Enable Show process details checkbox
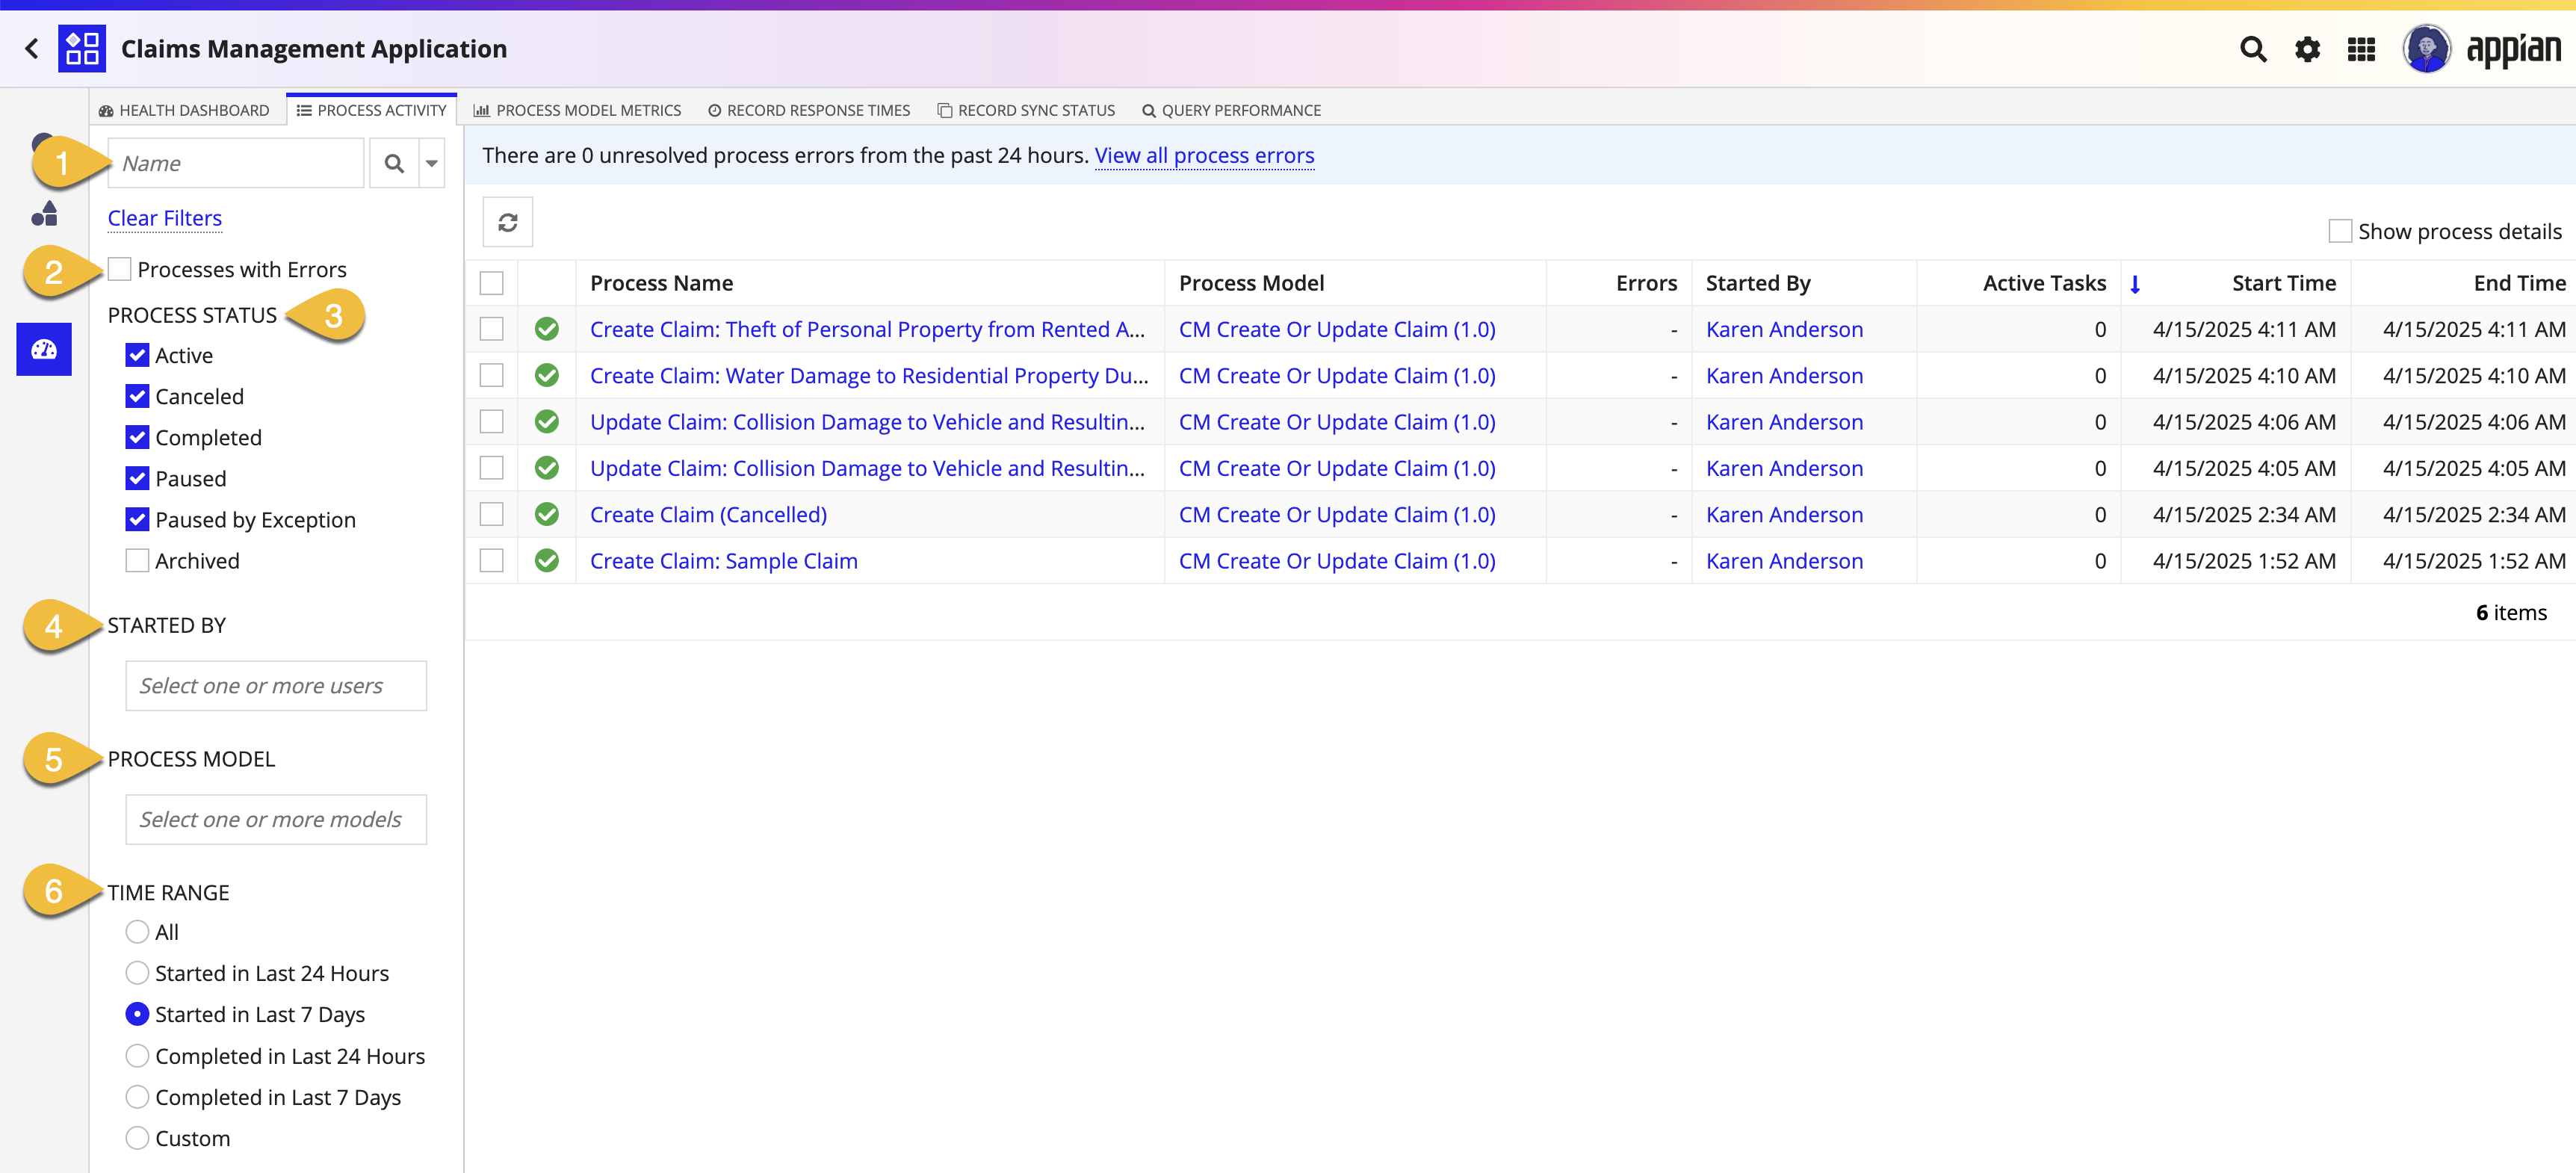This screenshot has width=2576, height=1173. coord(2340,231)
